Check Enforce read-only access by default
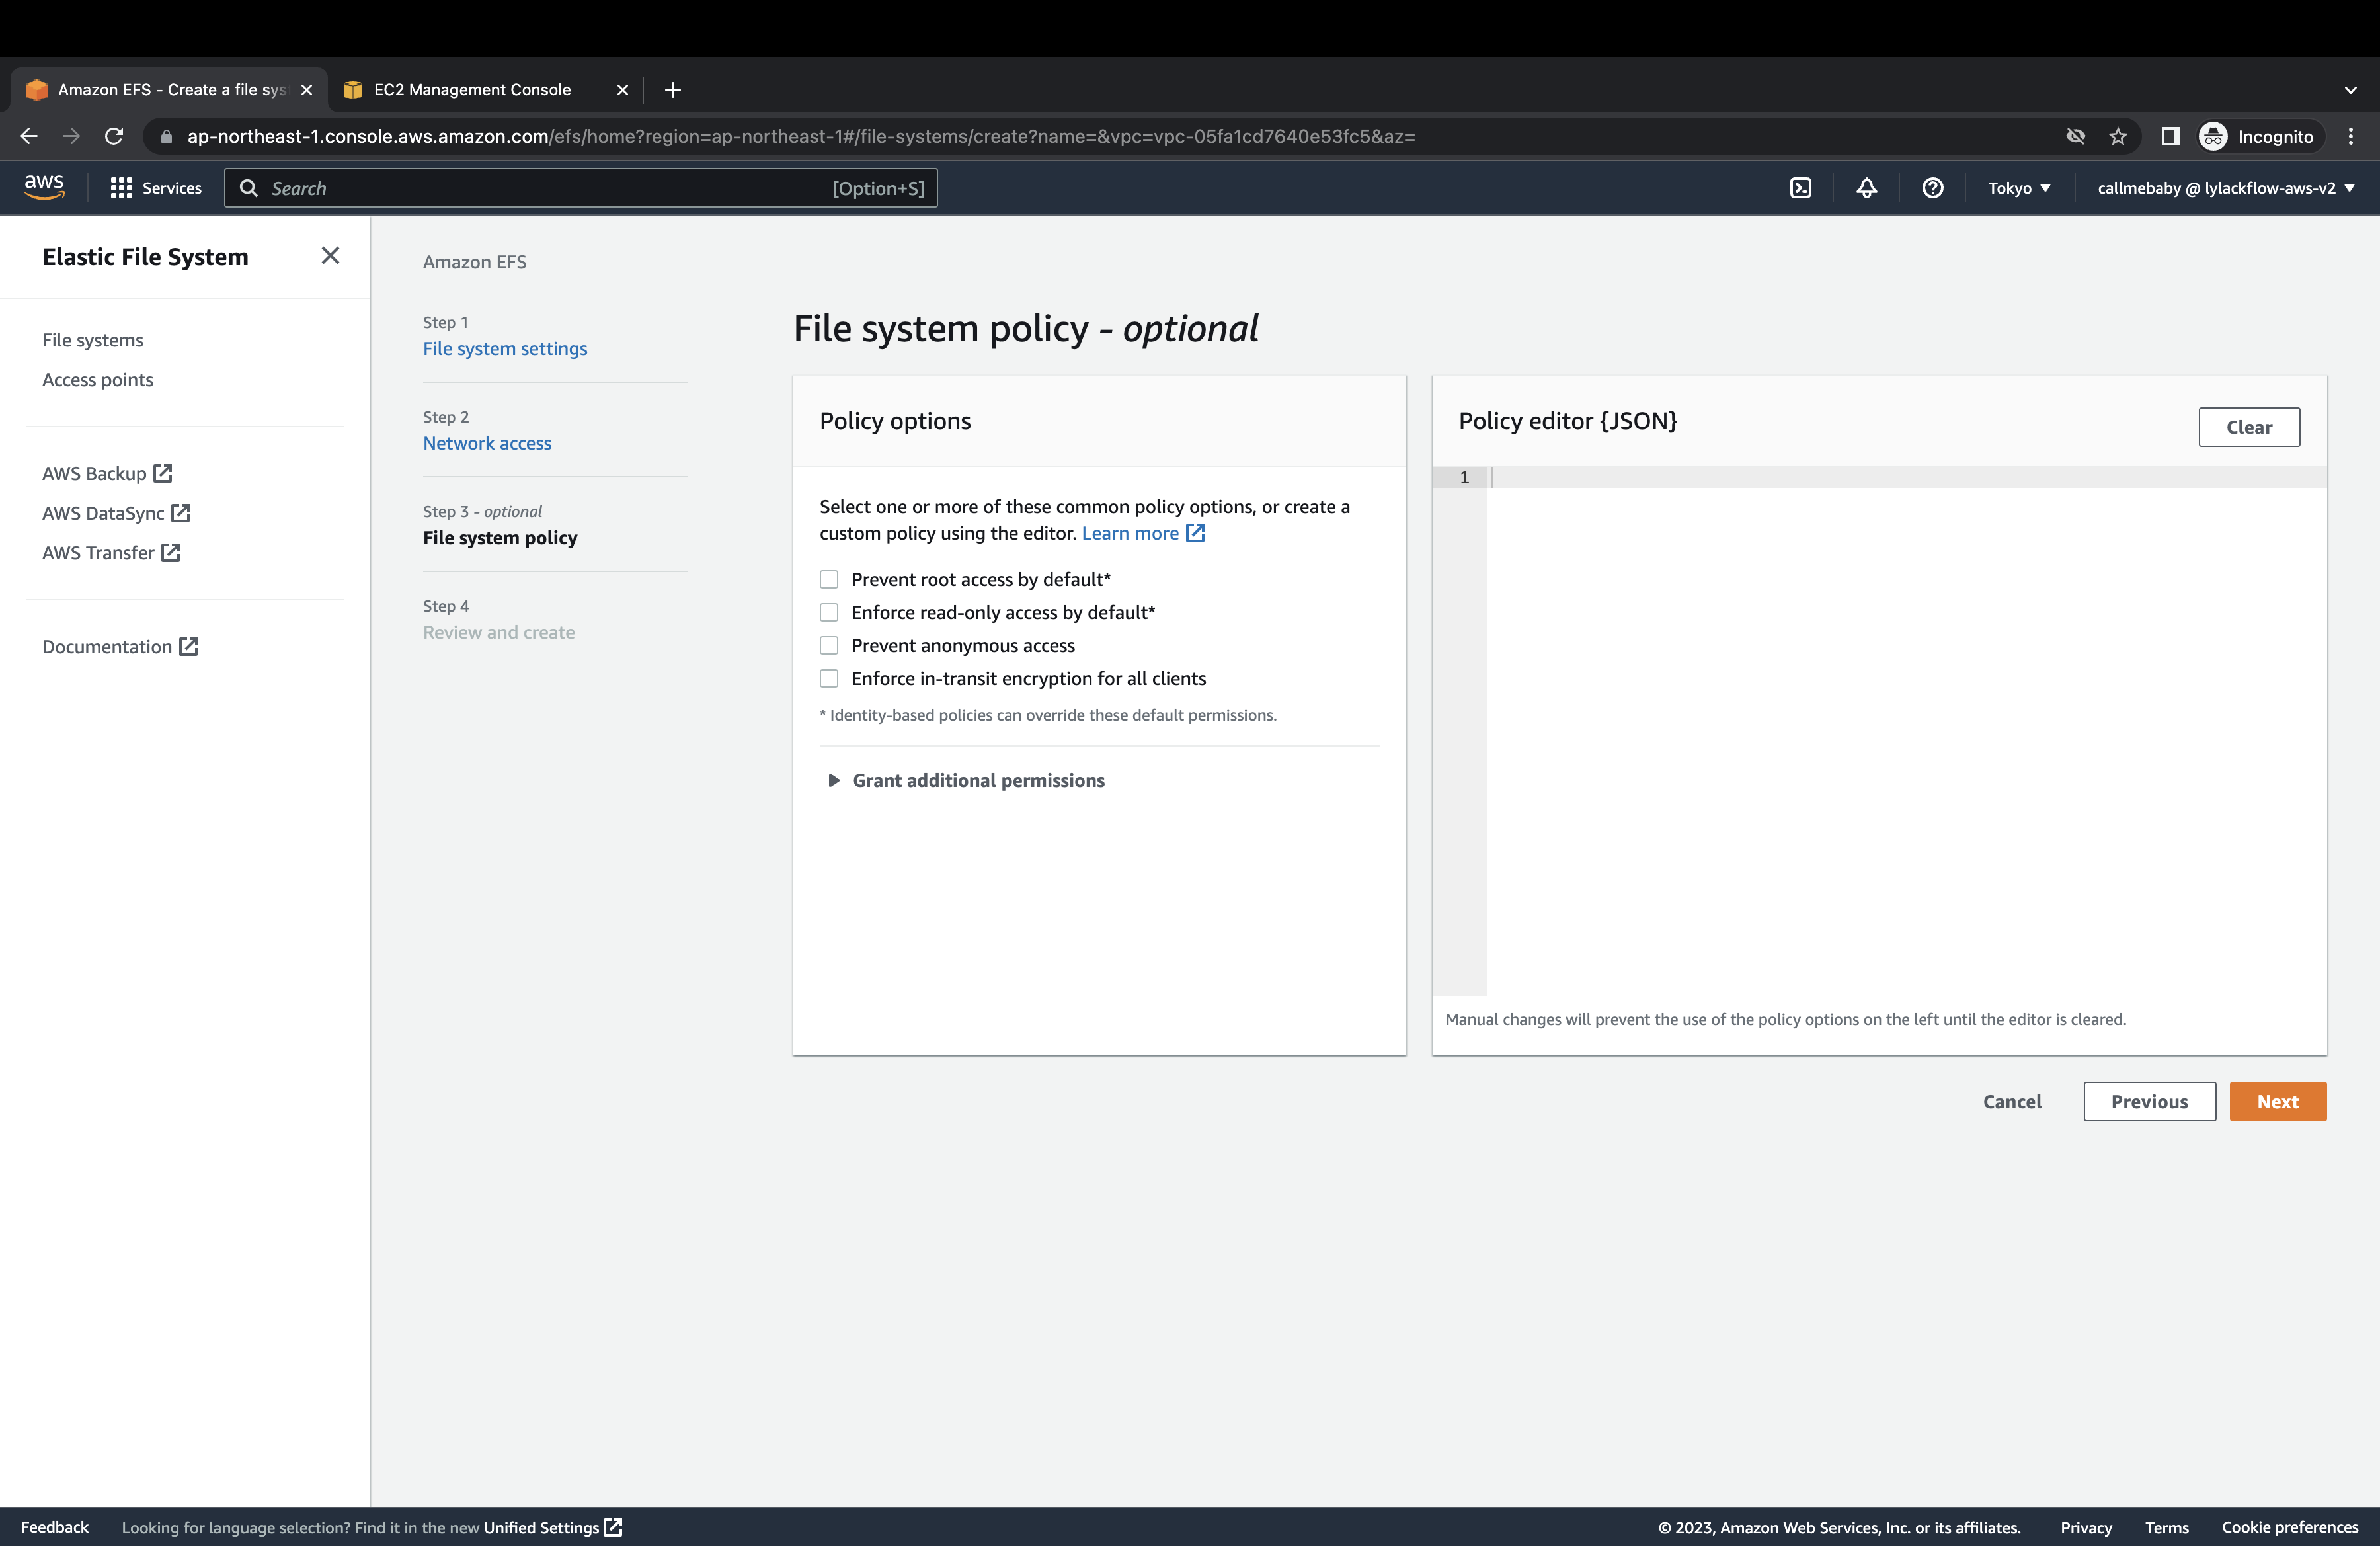Screen dimensions: 2380x1546 [829, 612]
